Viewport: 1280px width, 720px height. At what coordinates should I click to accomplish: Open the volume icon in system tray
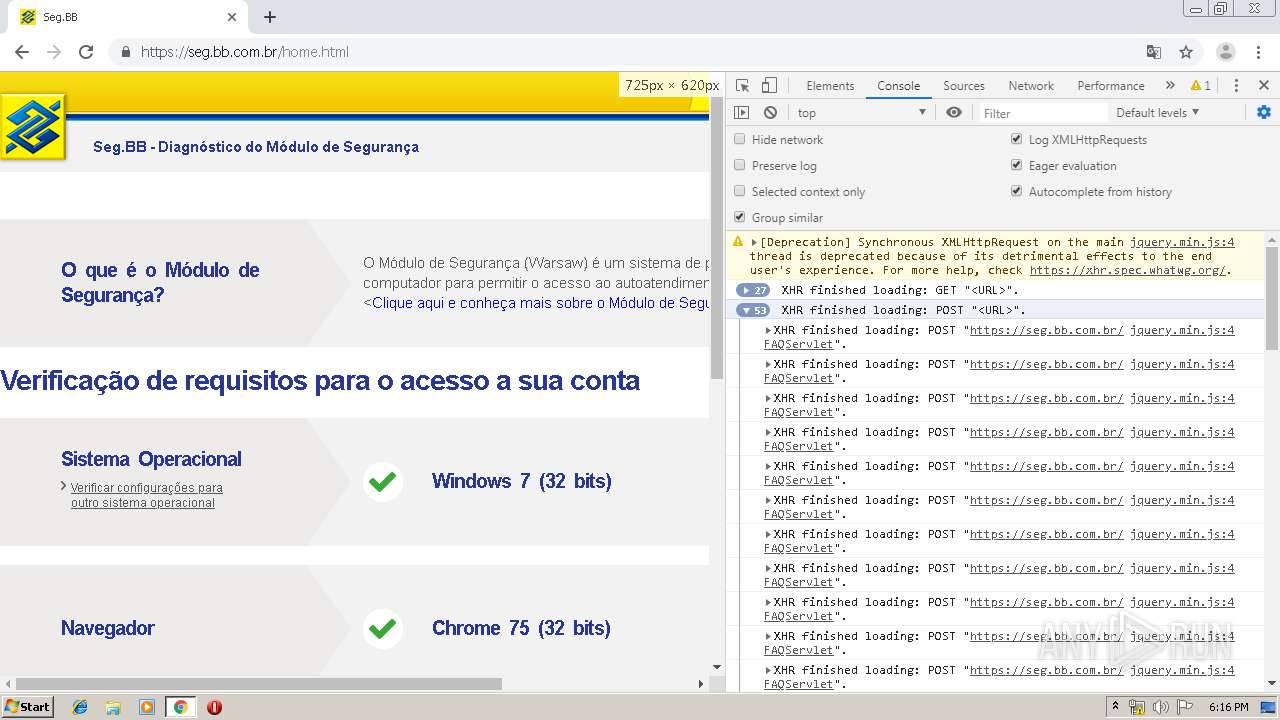tap(1161, 707)
